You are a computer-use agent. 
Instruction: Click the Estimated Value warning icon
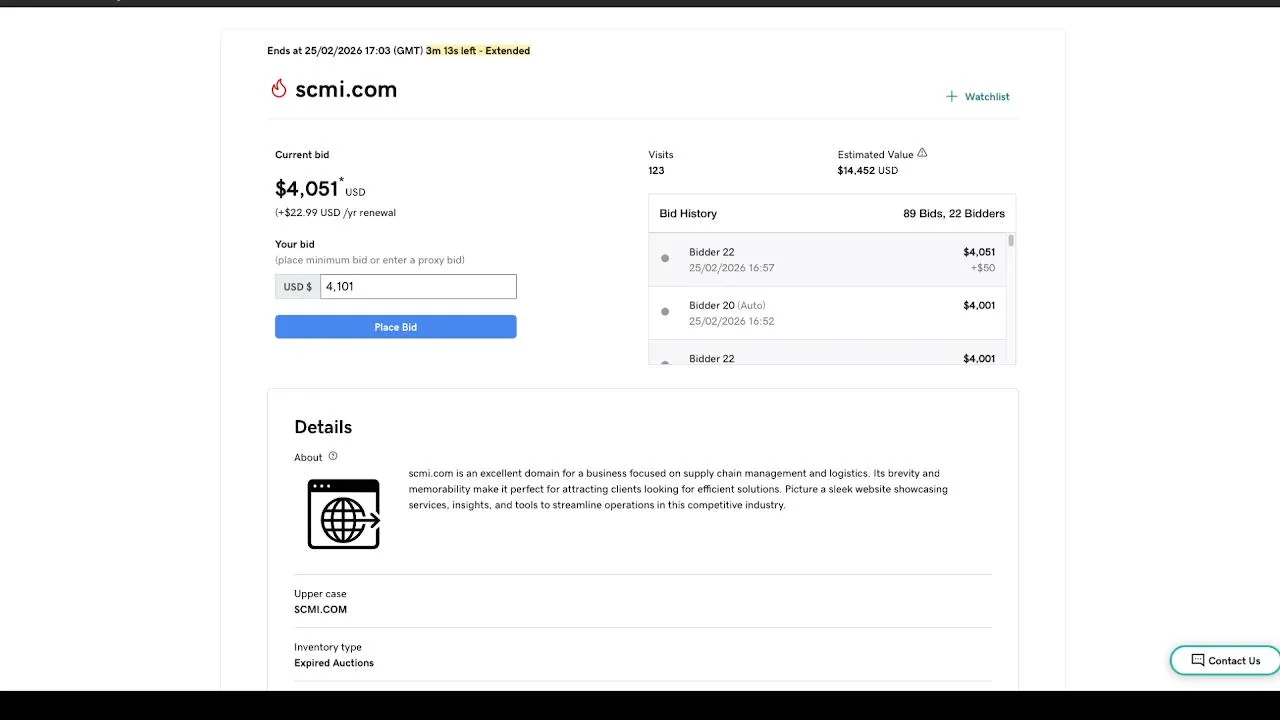[x=922, y=153]
